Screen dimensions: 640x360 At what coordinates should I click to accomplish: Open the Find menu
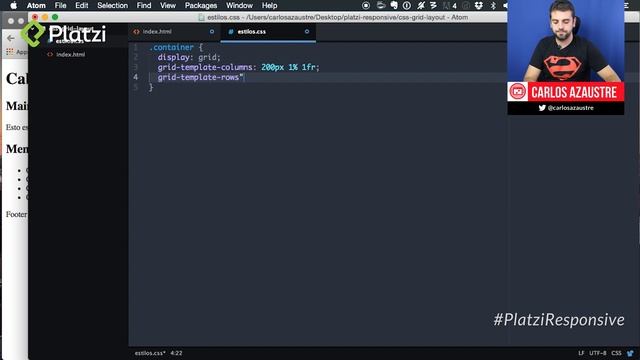tap(144, 5)
